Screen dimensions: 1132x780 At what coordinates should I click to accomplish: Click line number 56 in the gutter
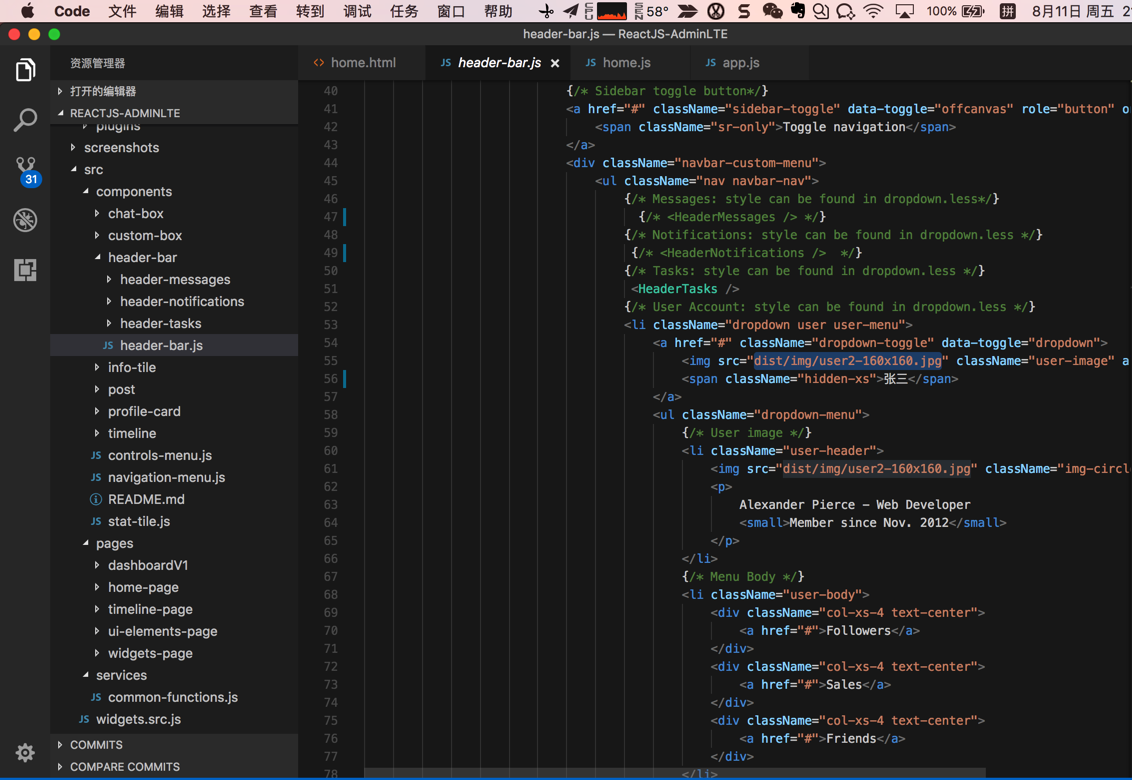click(x=330, y=379)
